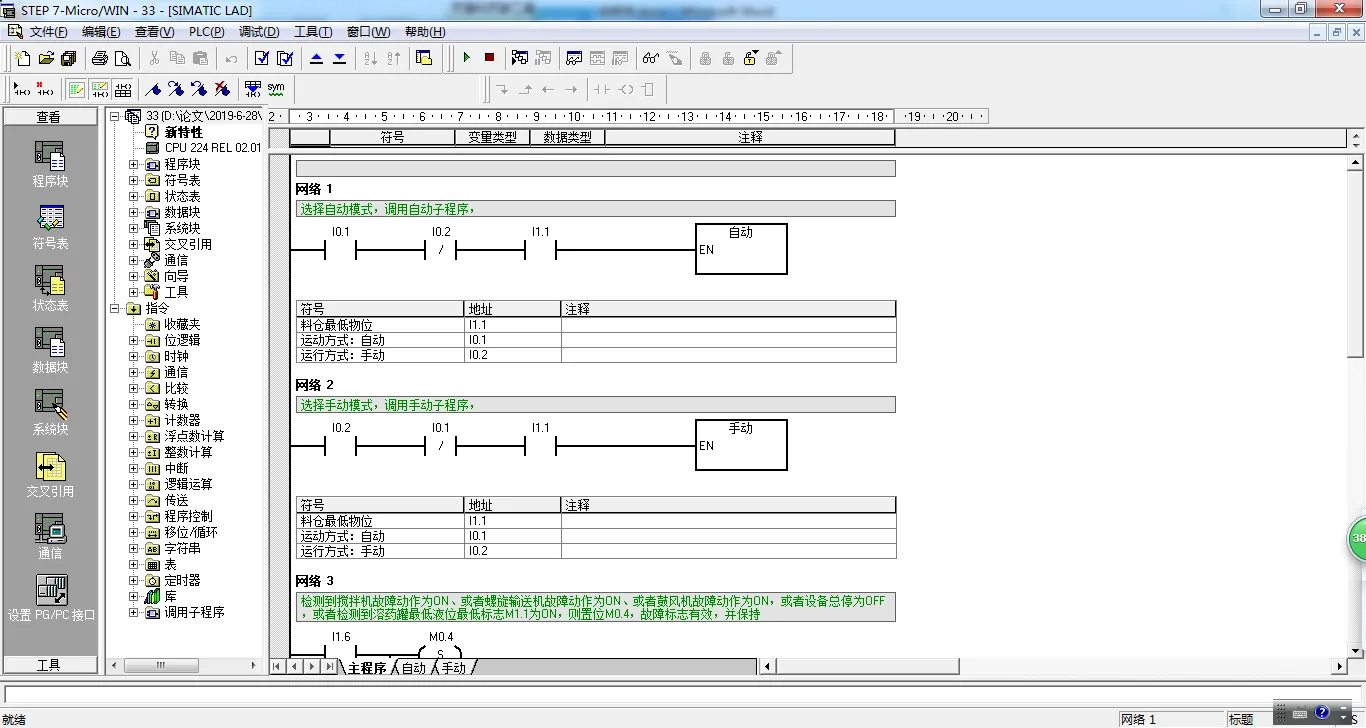Compile the program with the first checkmark icon
This screenshot has width=1366, height=728.
pos(262,58)
